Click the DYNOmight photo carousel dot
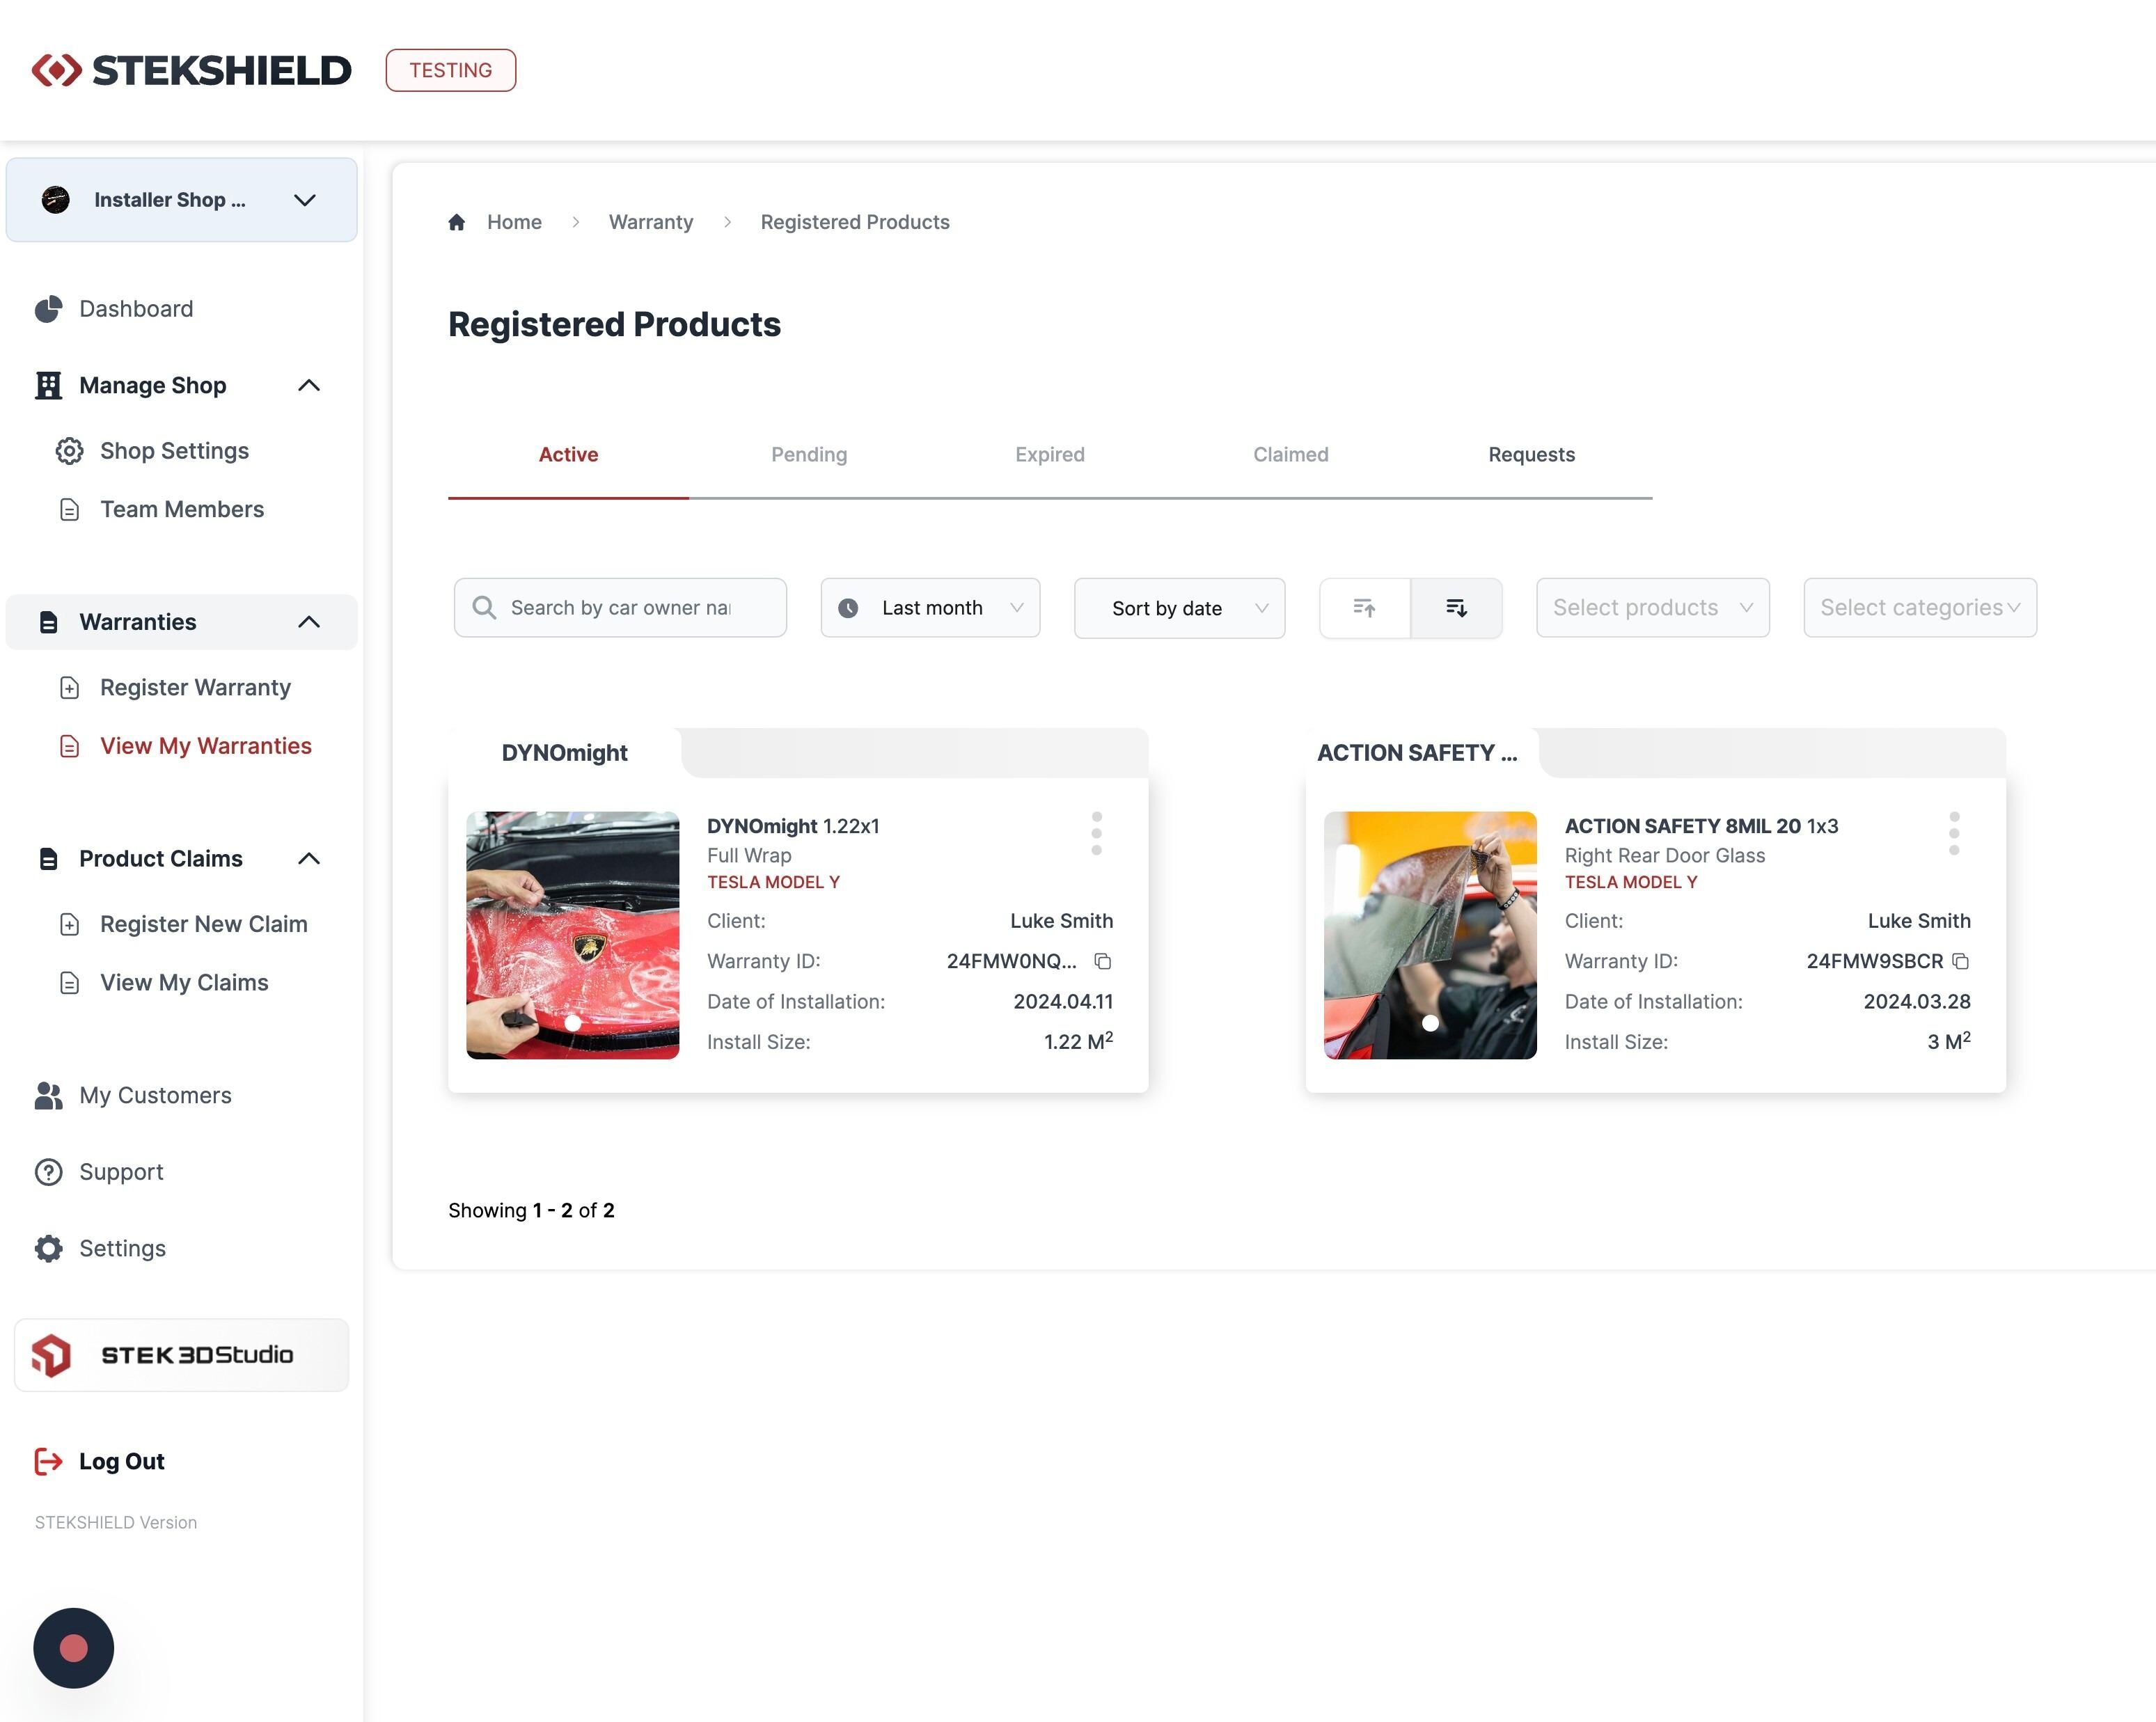The width and height of the screenshot is (2156, 1722). tap(573, 1023)
